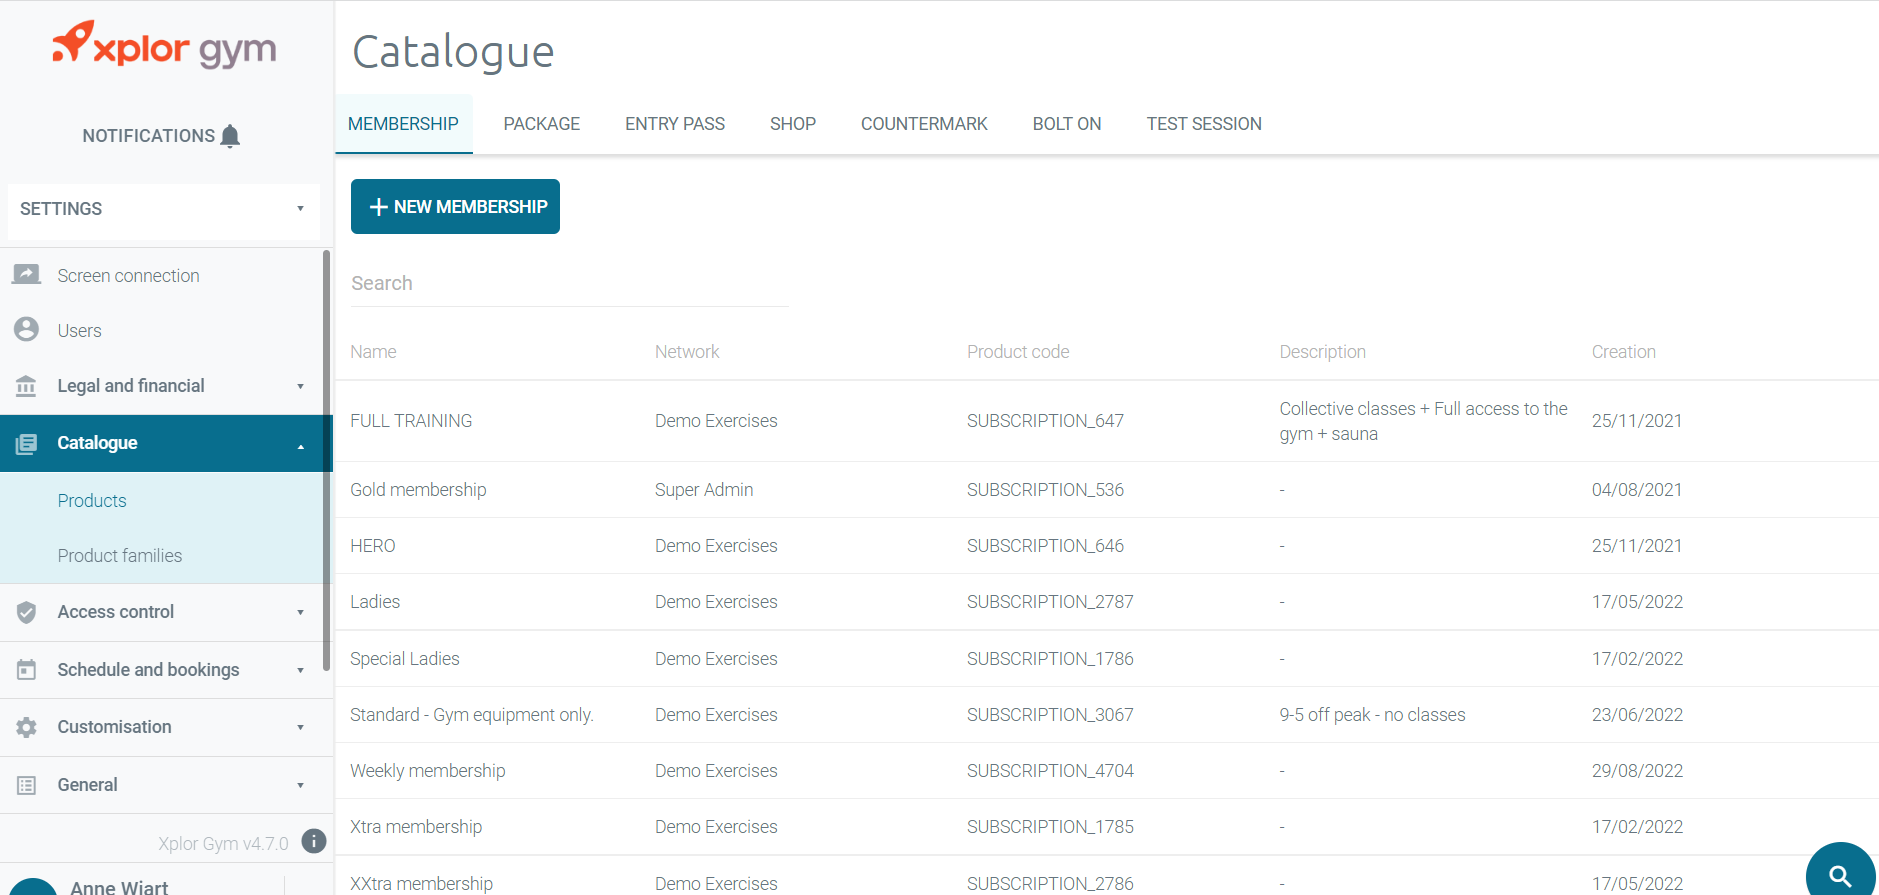The image size is (1879, 895).
Task: Click product code SUBSCRIPTION_536
Action: click(x=1045, y=490)
